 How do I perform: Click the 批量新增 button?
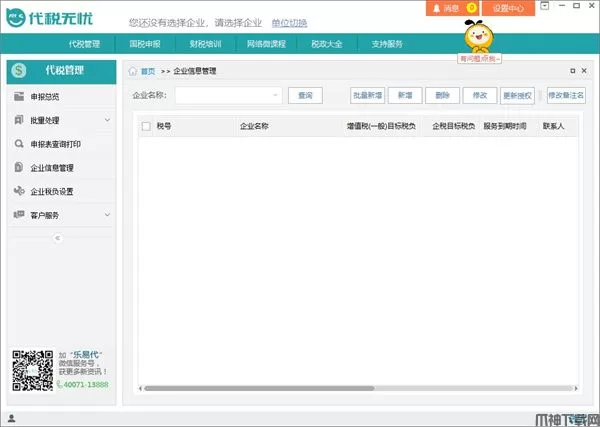tap(367, 95)
